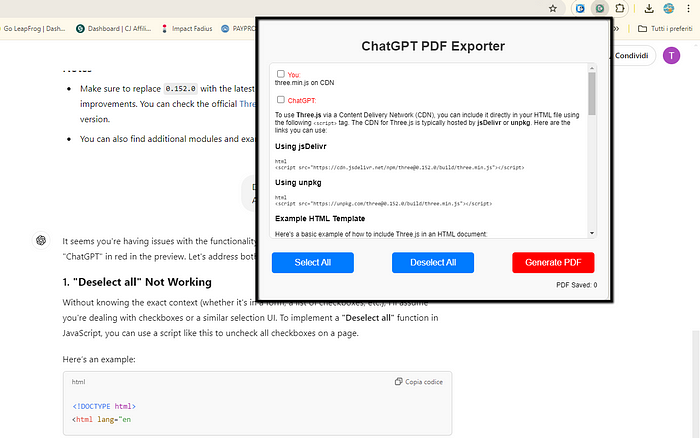Click the 0.152.0 inline code text
The image size is (700, 438).
[x=180, y=88]
